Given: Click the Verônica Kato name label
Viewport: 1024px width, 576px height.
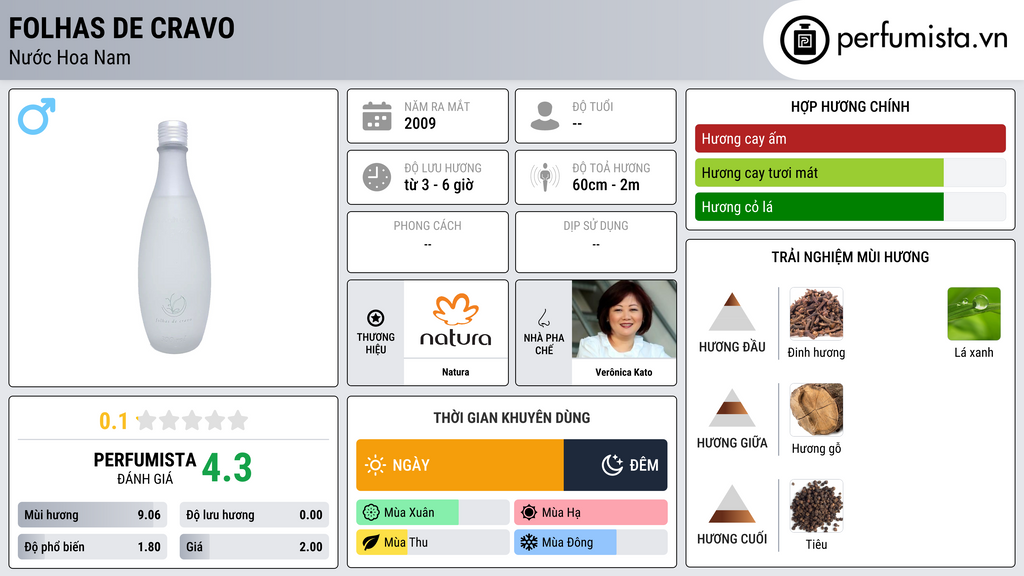Looking at the screenshot, I should pos(624,372).
